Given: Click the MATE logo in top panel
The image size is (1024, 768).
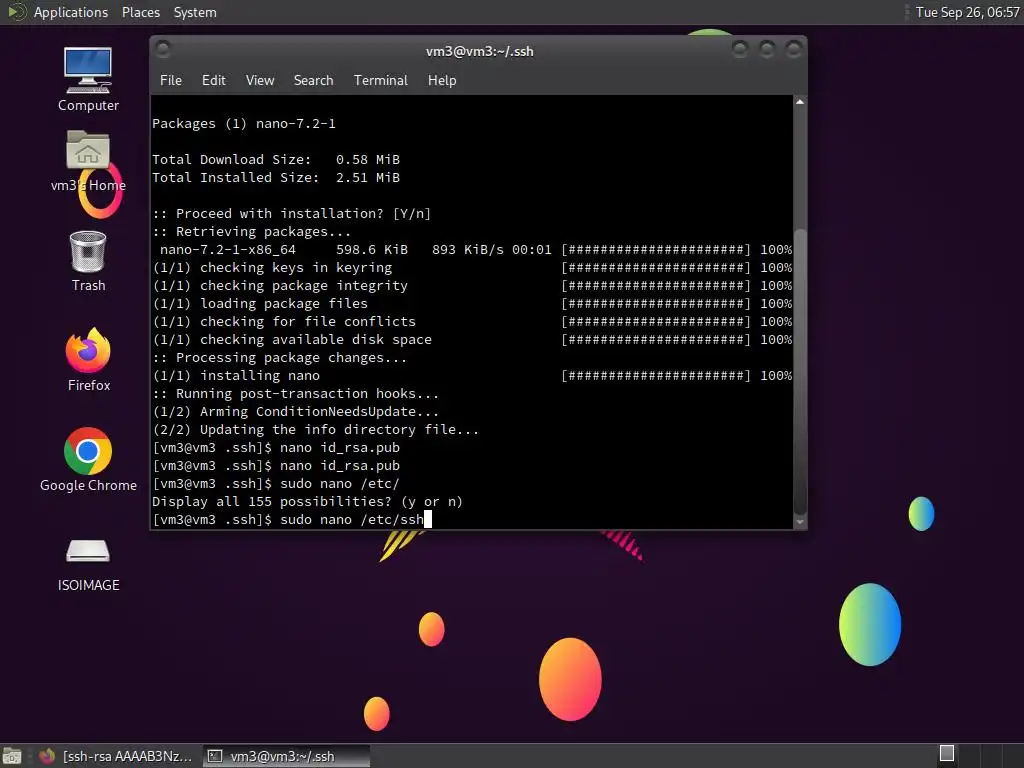Looking at the screenshot, I should (x=16, y=12).
